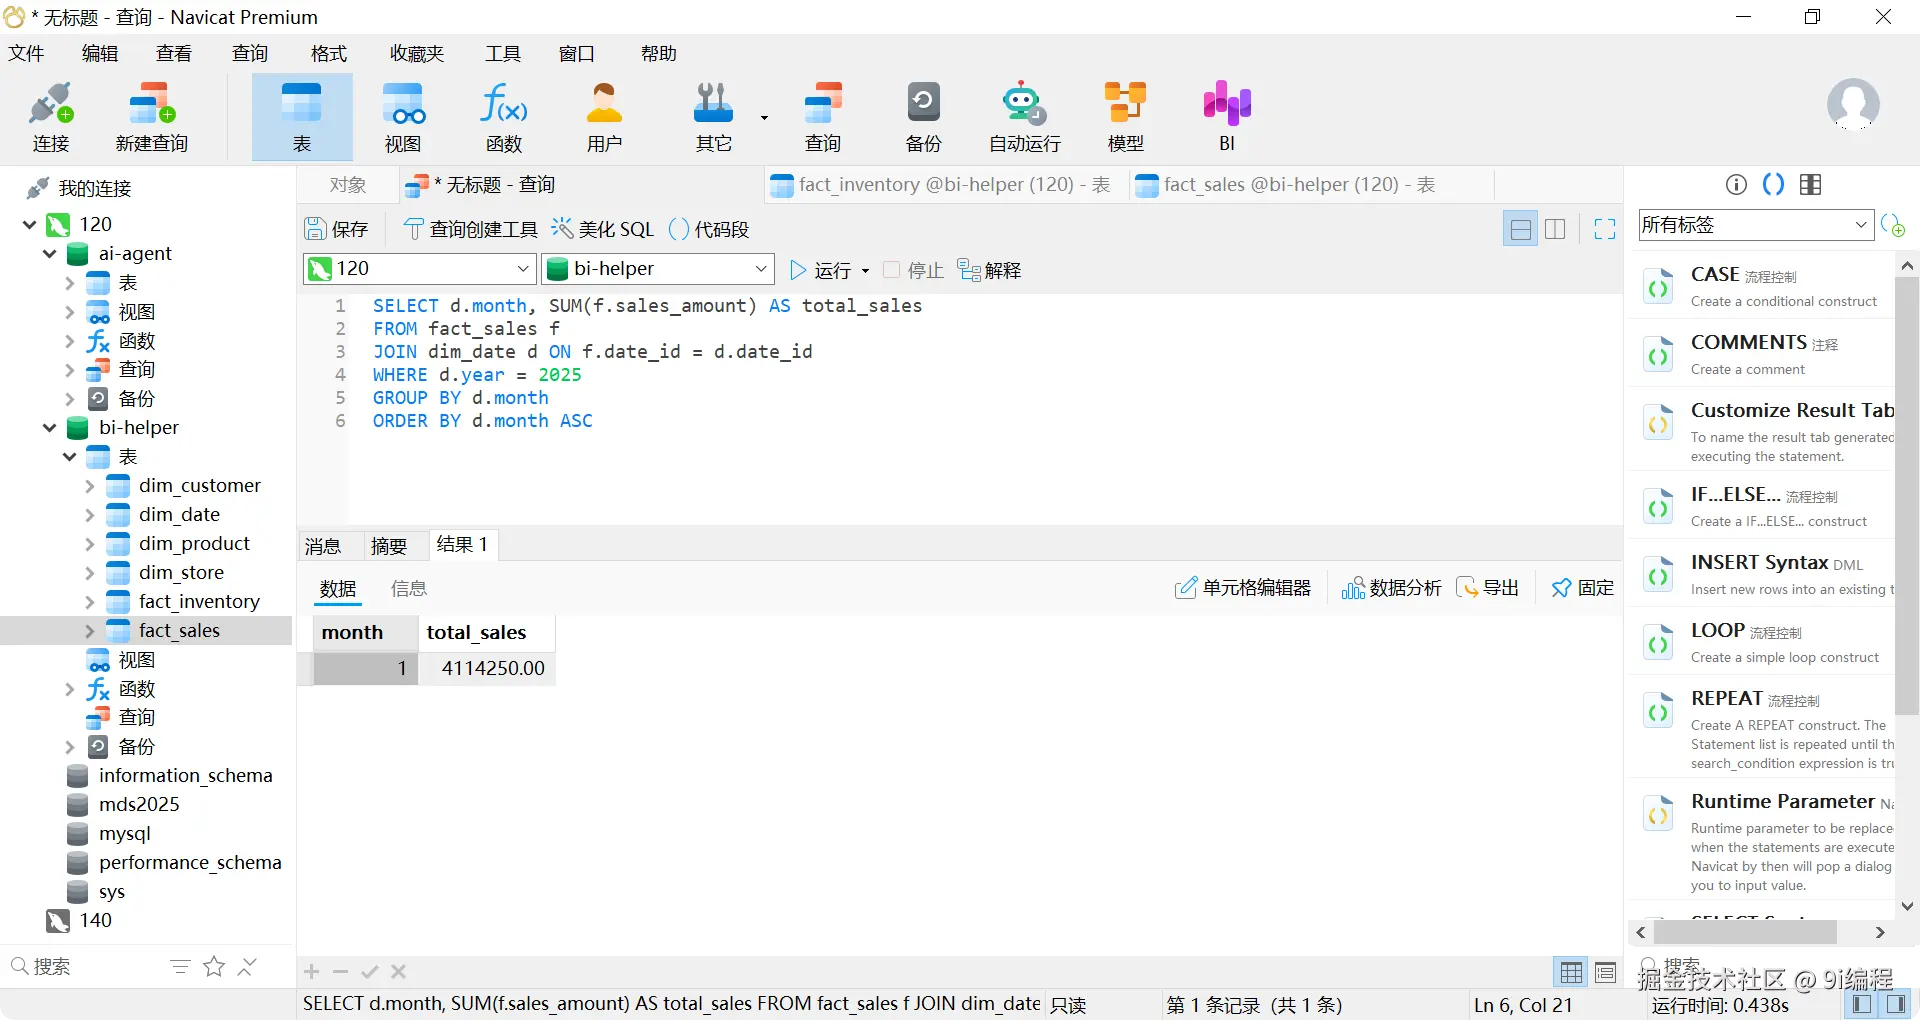Add a new snippet icon
Screen dimensions: 1920x1020
1893,225
